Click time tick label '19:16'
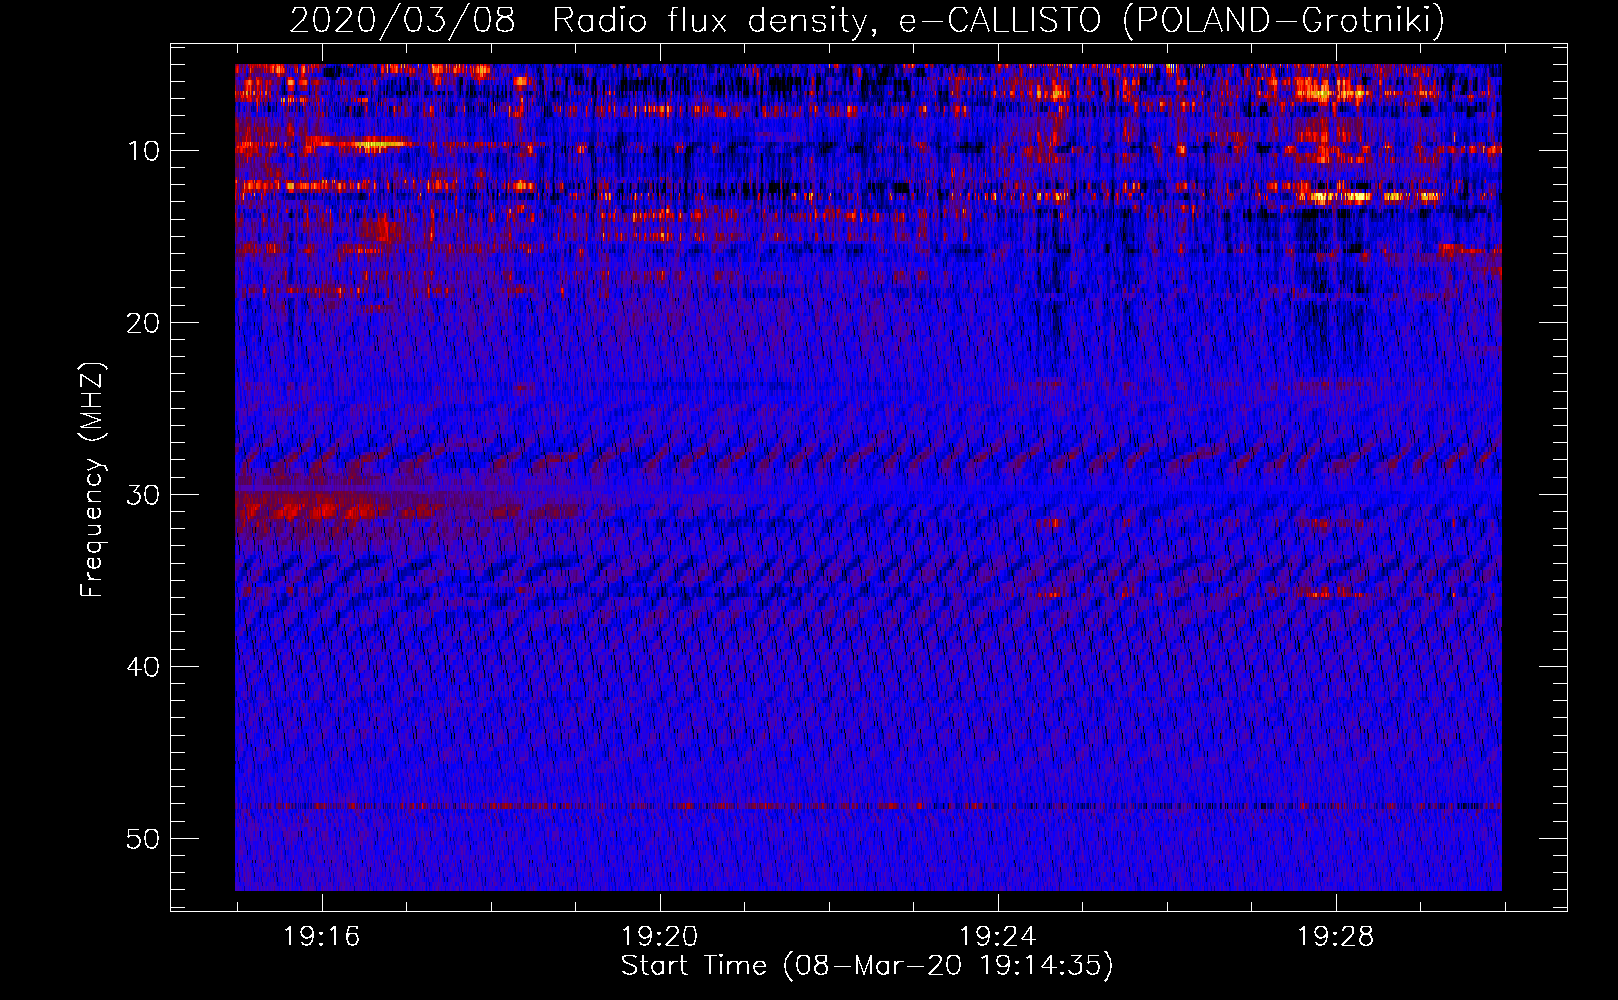Viewport: 1618px width, 1000px height. (321, 937)
